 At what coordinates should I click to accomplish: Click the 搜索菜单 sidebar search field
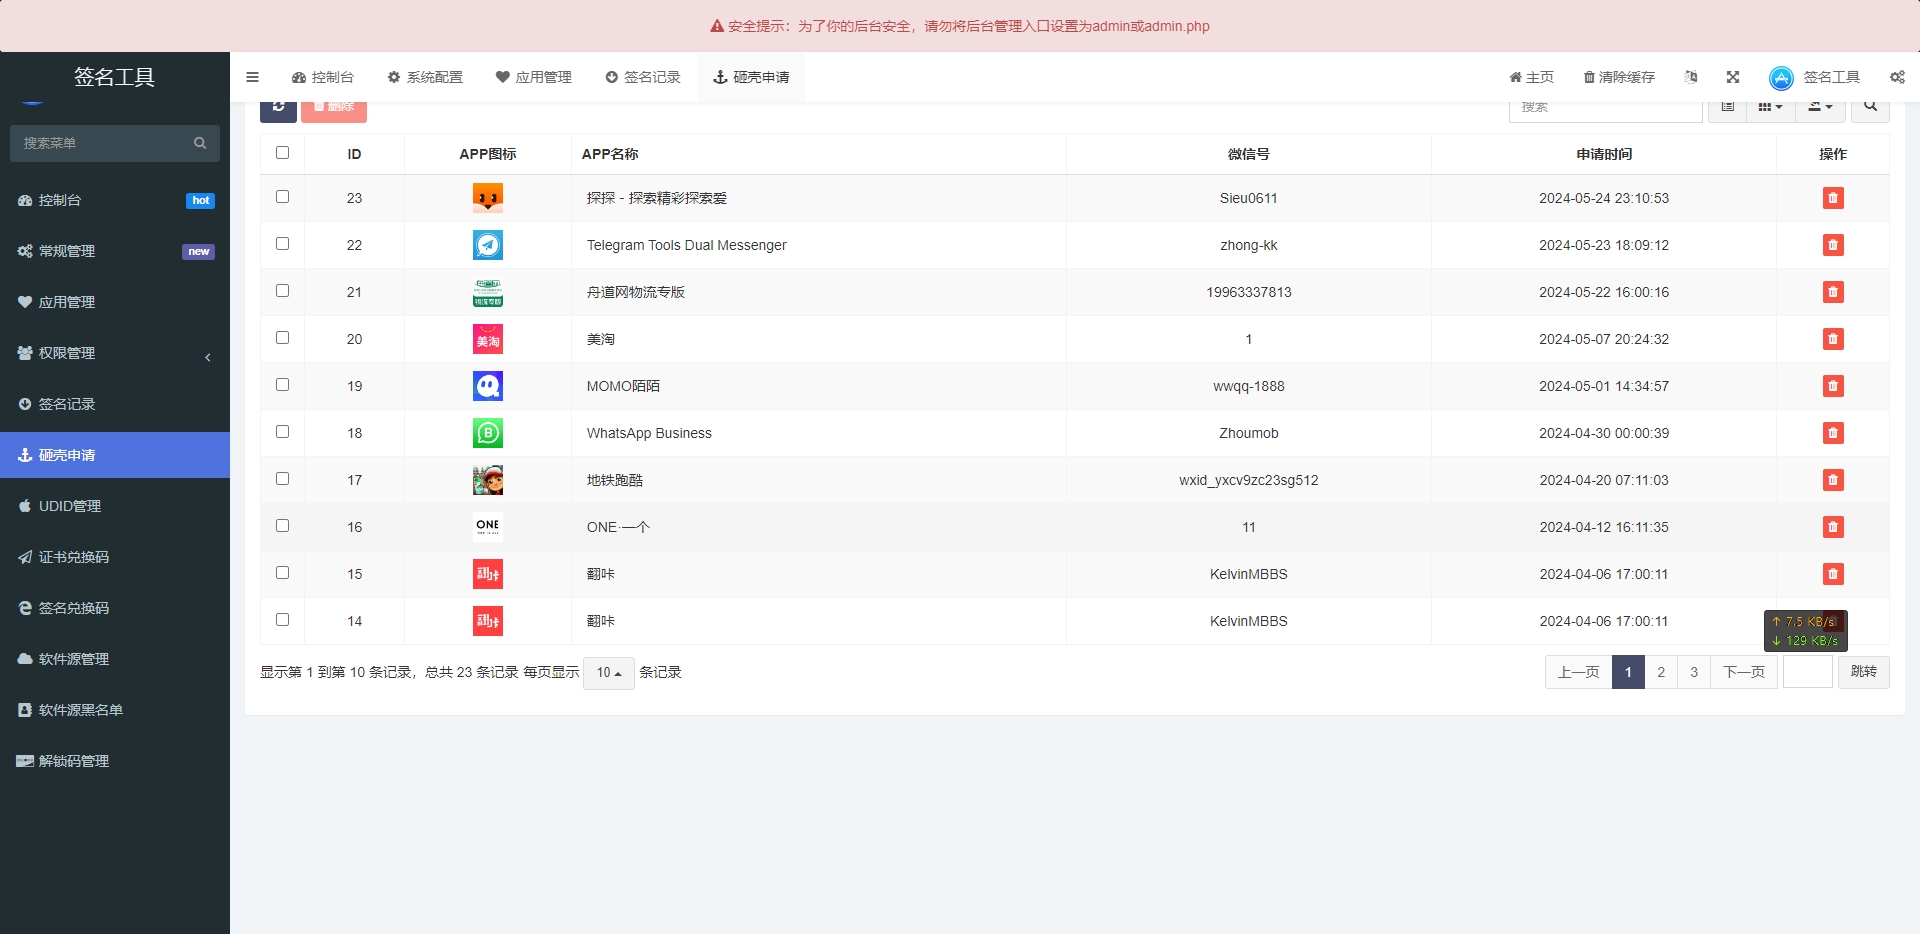point(105,143)
